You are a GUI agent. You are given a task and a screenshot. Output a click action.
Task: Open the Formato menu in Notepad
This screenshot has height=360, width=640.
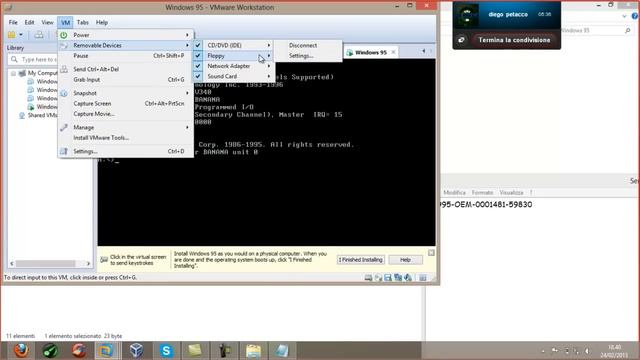pyautogui.click(x=482, y=192)
